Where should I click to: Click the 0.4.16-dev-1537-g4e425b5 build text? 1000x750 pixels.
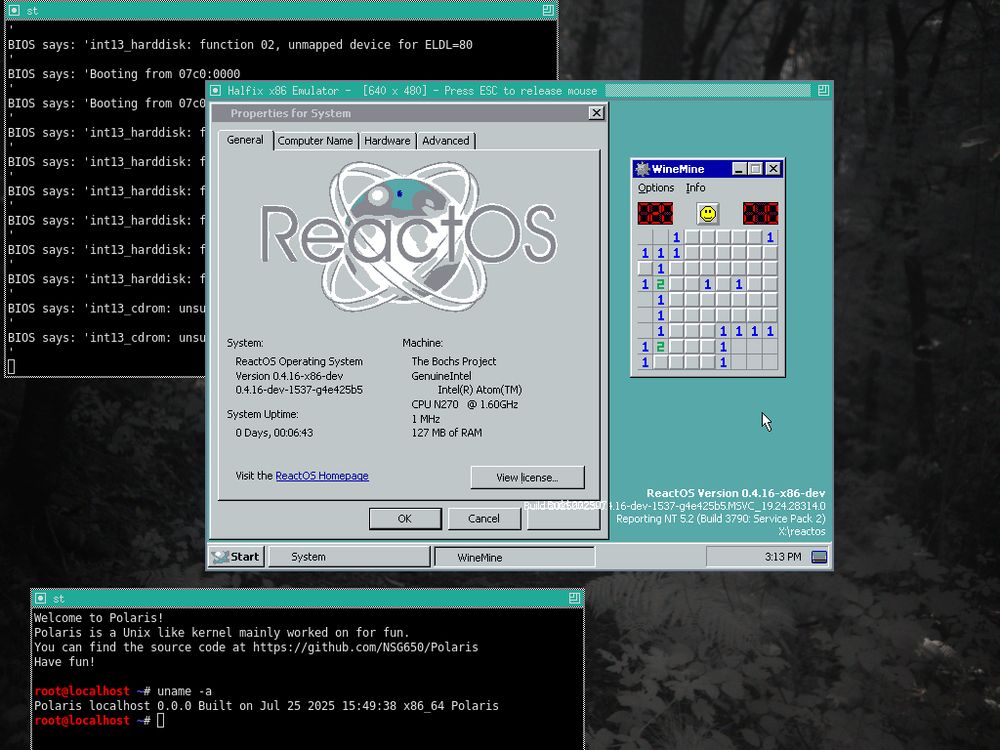pos(299,390)
